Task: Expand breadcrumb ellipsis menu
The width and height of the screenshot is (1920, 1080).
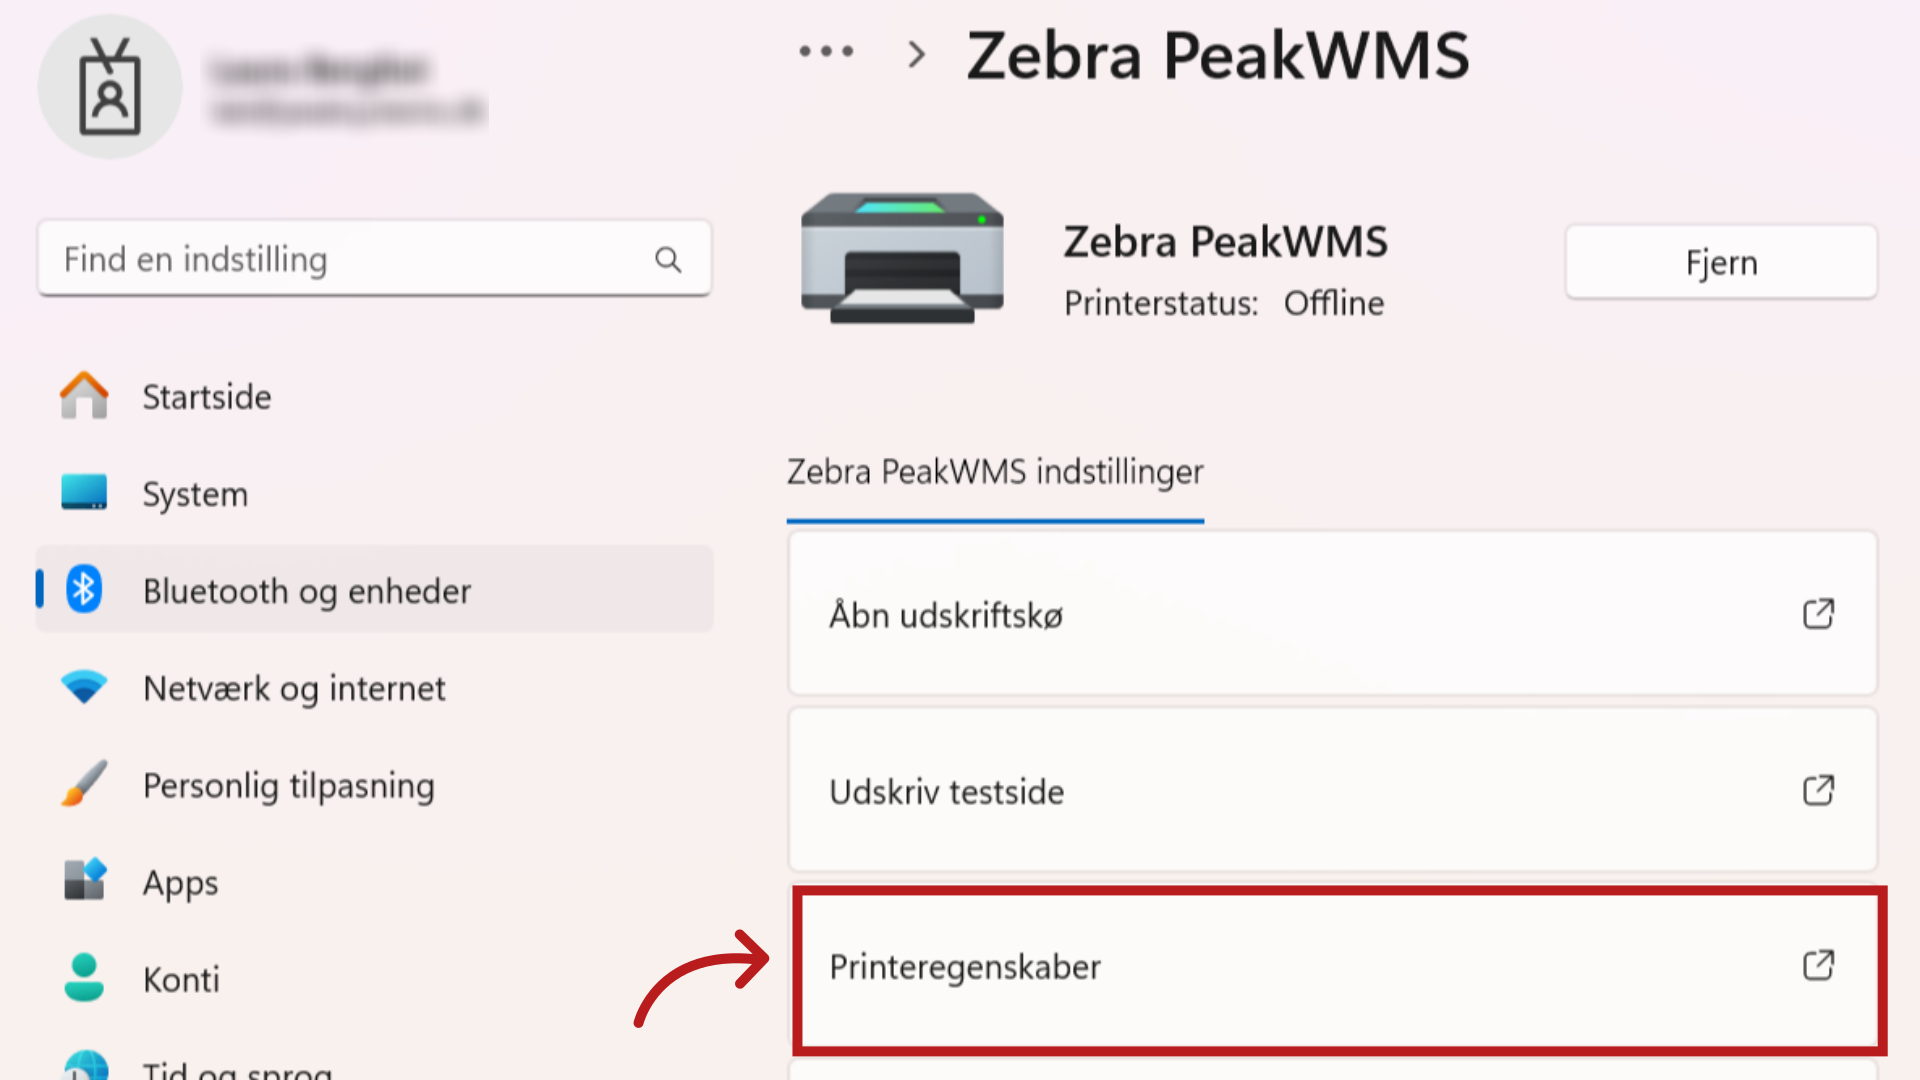Action: click(x=826, y=51)
